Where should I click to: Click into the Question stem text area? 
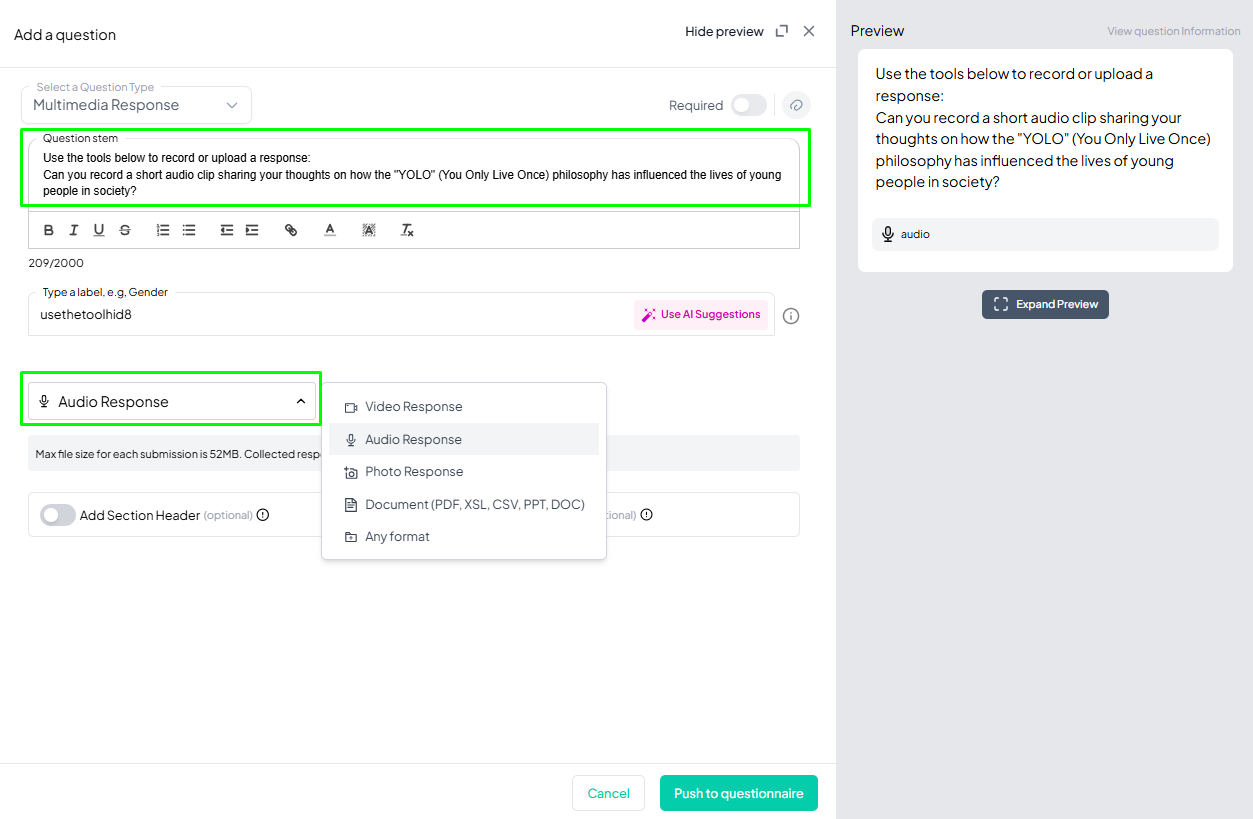click(415, 174)
